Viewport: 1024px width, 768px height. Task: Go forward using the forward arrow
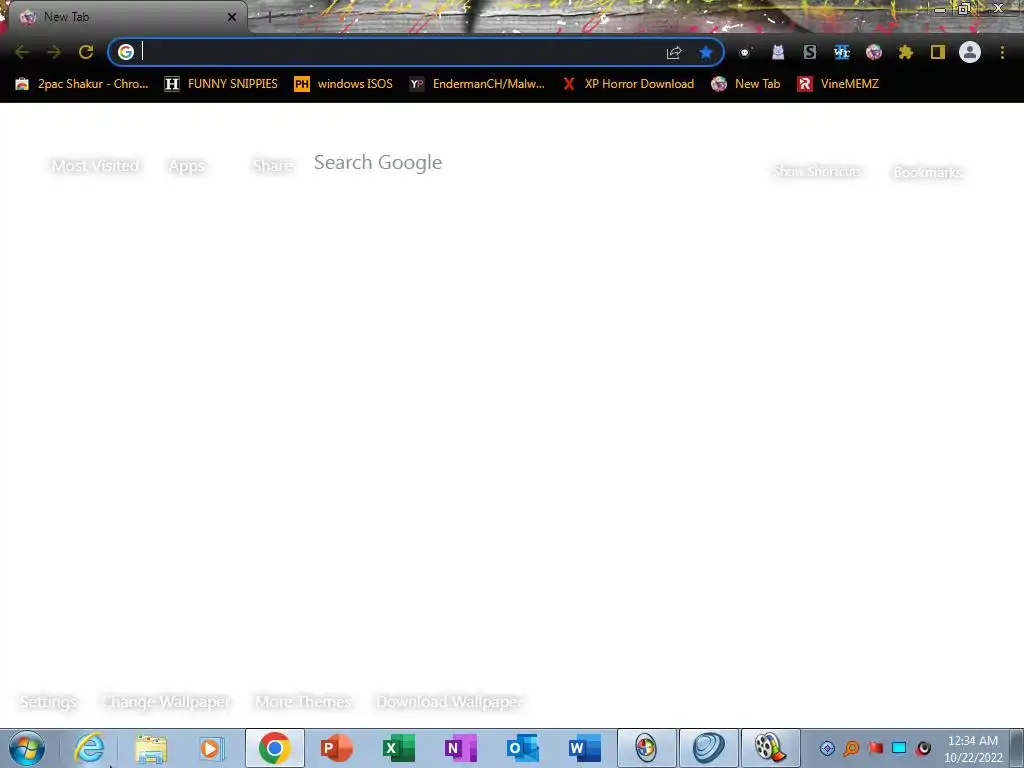tap(54, 52)
